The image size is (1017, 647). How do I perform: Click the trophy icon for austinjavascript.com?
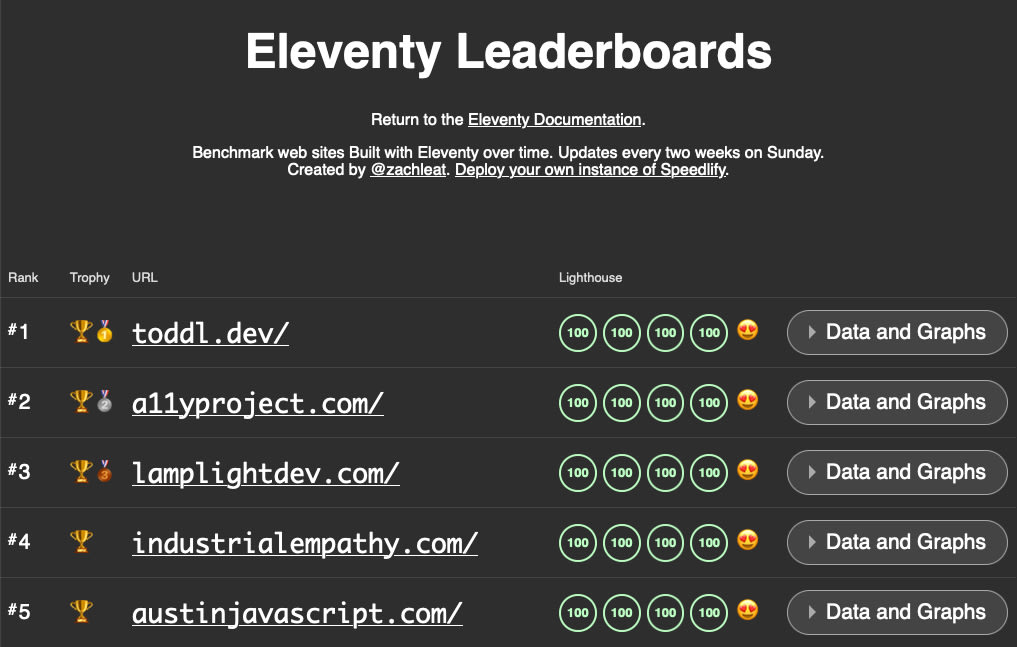point(81,611)
